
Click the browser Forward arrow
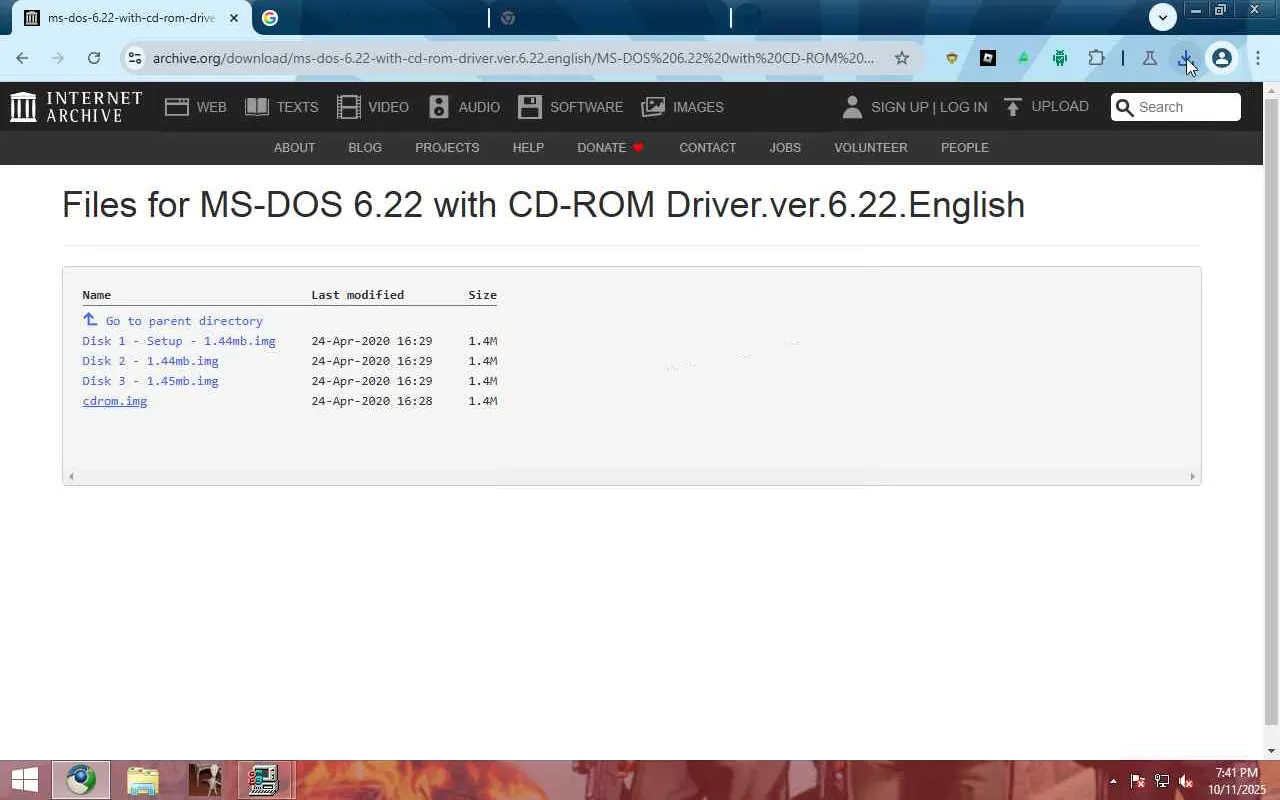[x=58, y=58]
